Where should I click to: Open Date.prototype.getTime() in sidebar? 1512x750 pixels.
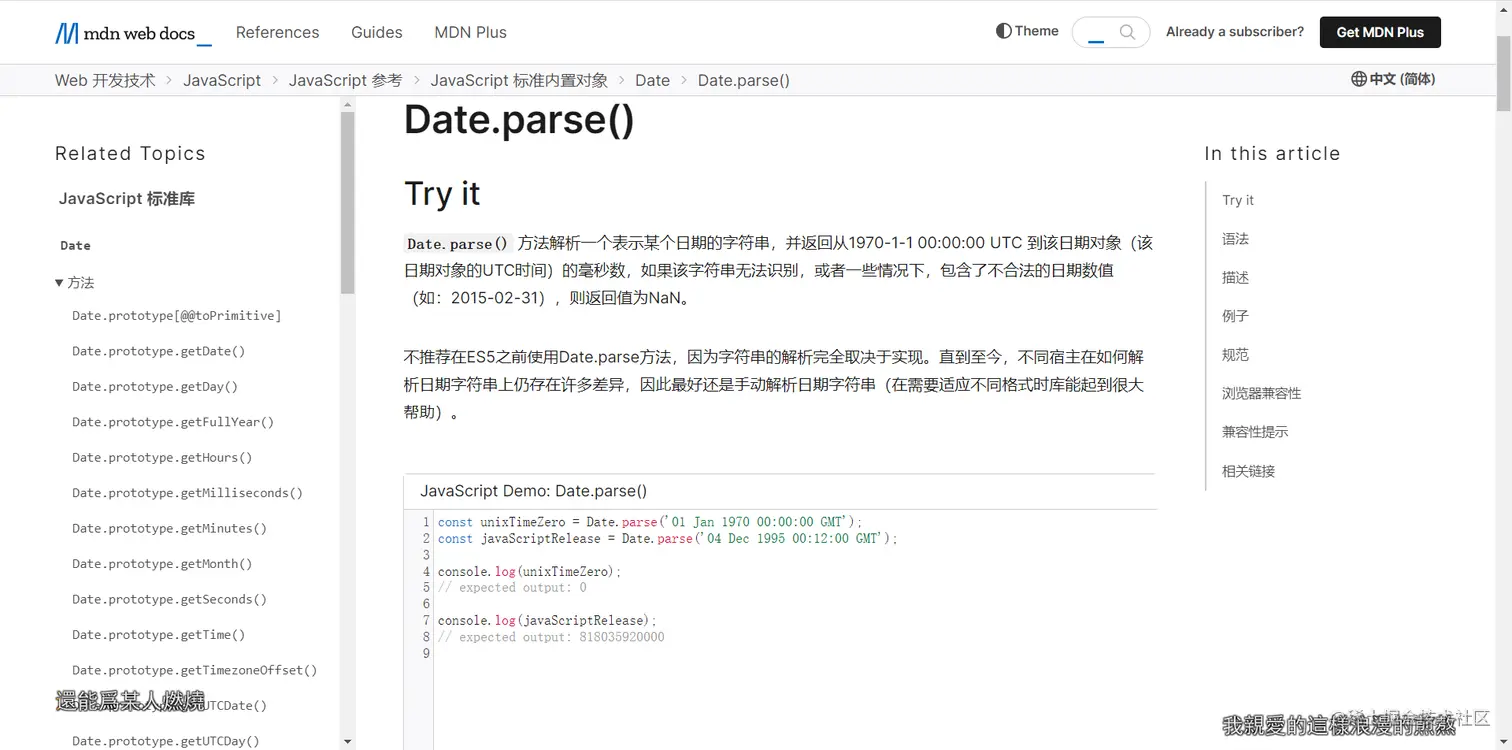[160, 634]
